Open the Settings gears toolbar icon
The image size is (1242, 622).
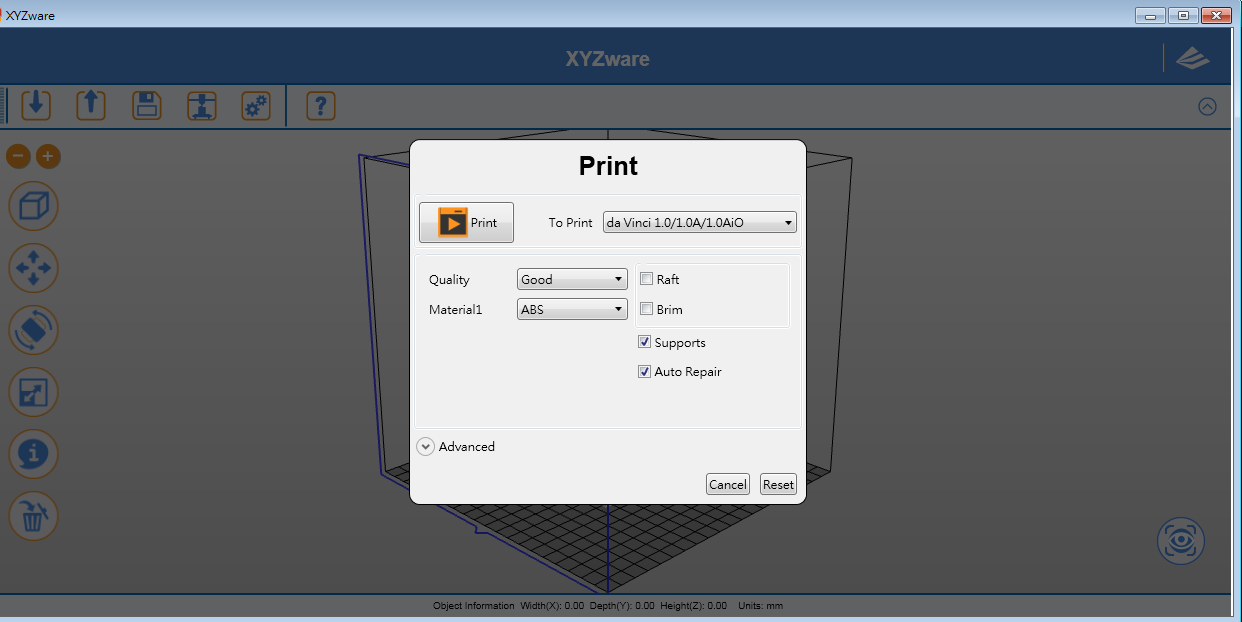256,105
